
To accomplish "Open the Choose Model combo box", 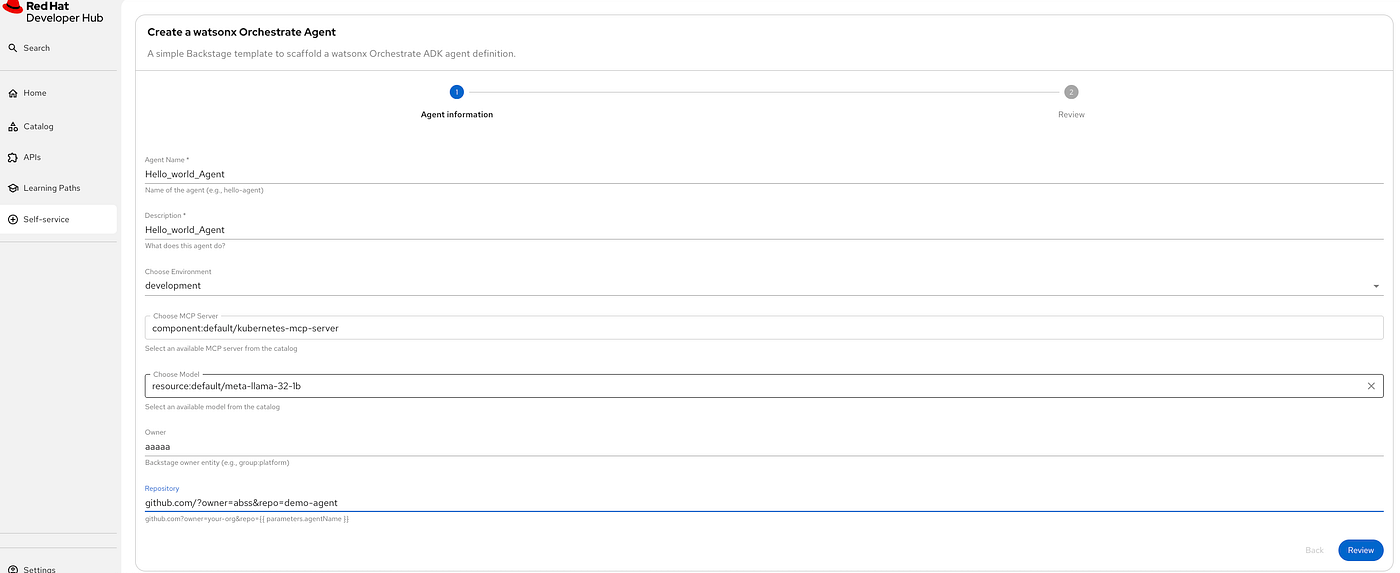I will pos(764,386).
